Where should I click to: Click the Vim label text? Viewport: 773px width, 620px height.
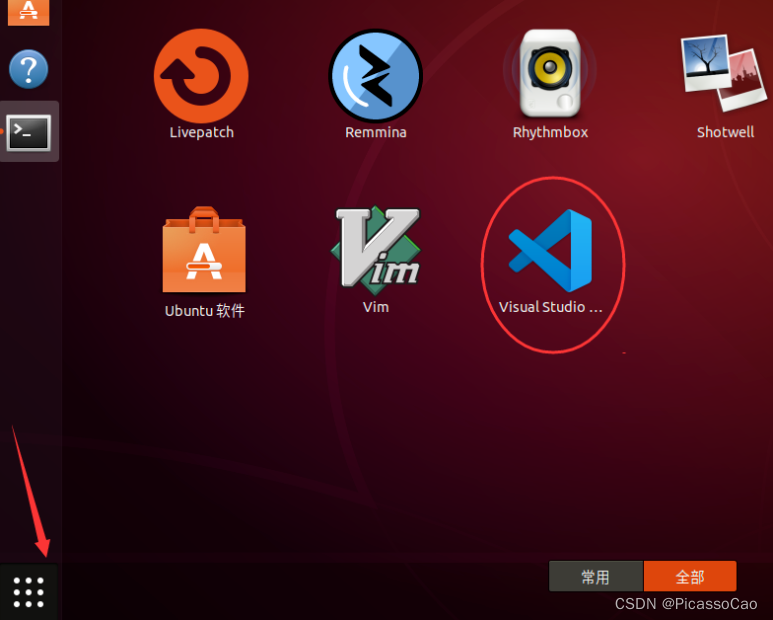pos(376,307)
